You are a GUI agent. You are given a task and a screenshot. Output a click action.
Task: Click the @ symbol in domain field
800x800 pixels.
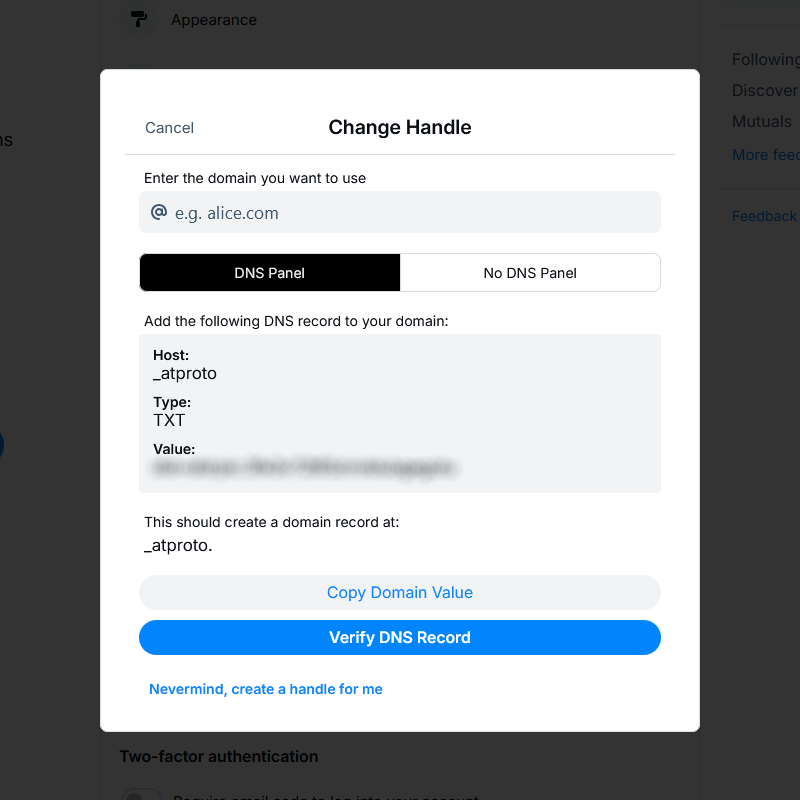tap(158, 213)
